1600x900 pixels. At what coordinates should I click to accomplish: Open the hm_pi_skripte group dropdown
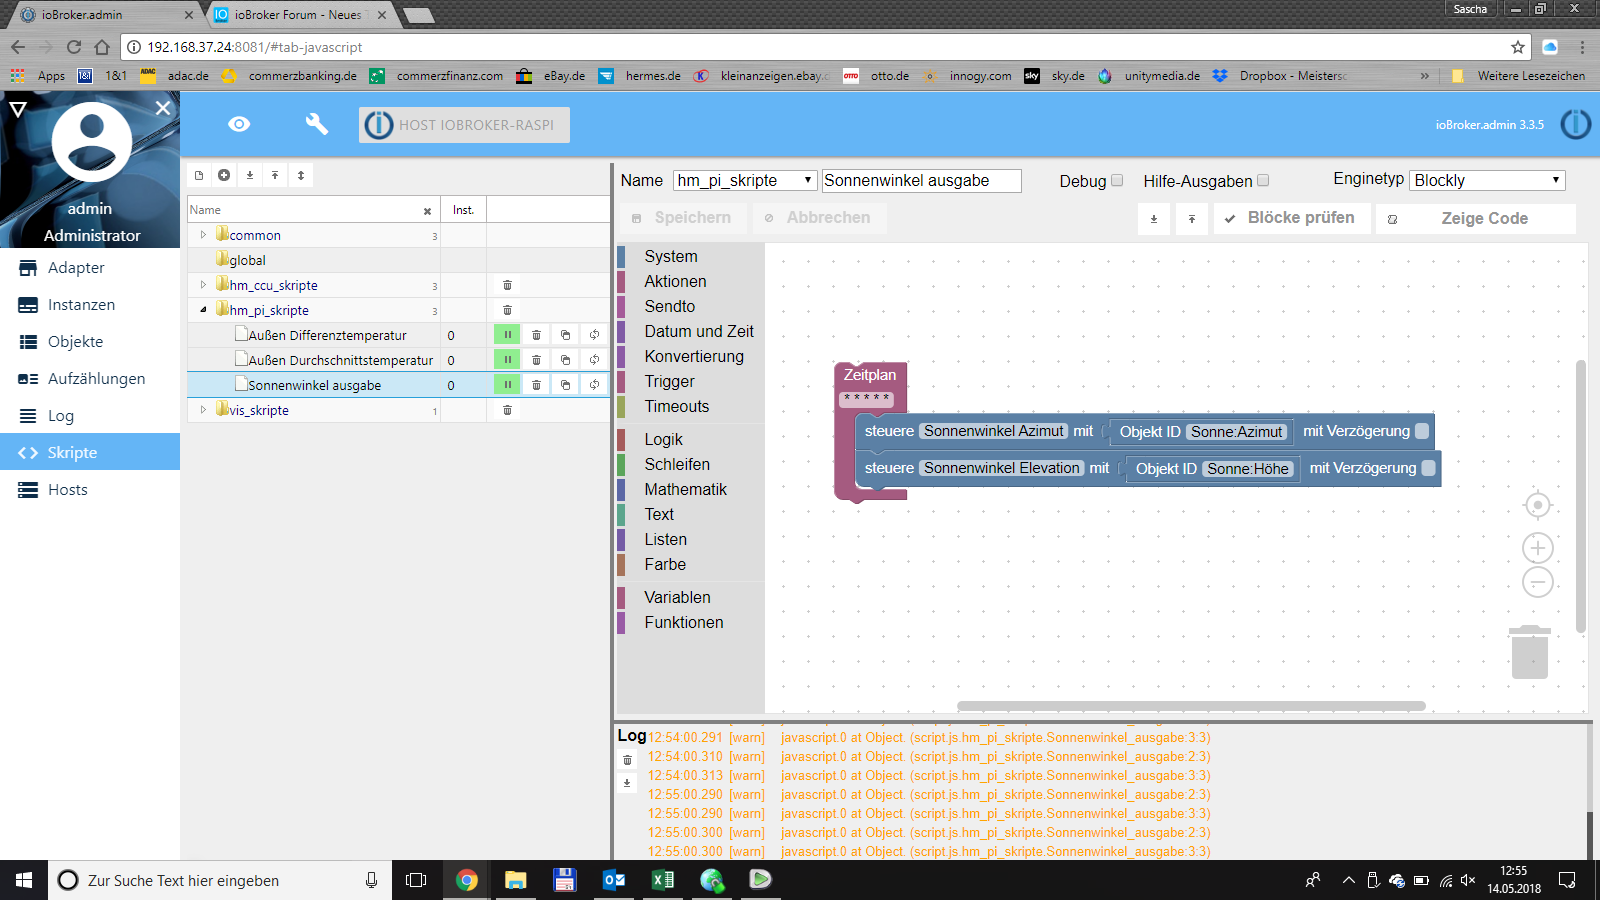[x=744, y=180]
